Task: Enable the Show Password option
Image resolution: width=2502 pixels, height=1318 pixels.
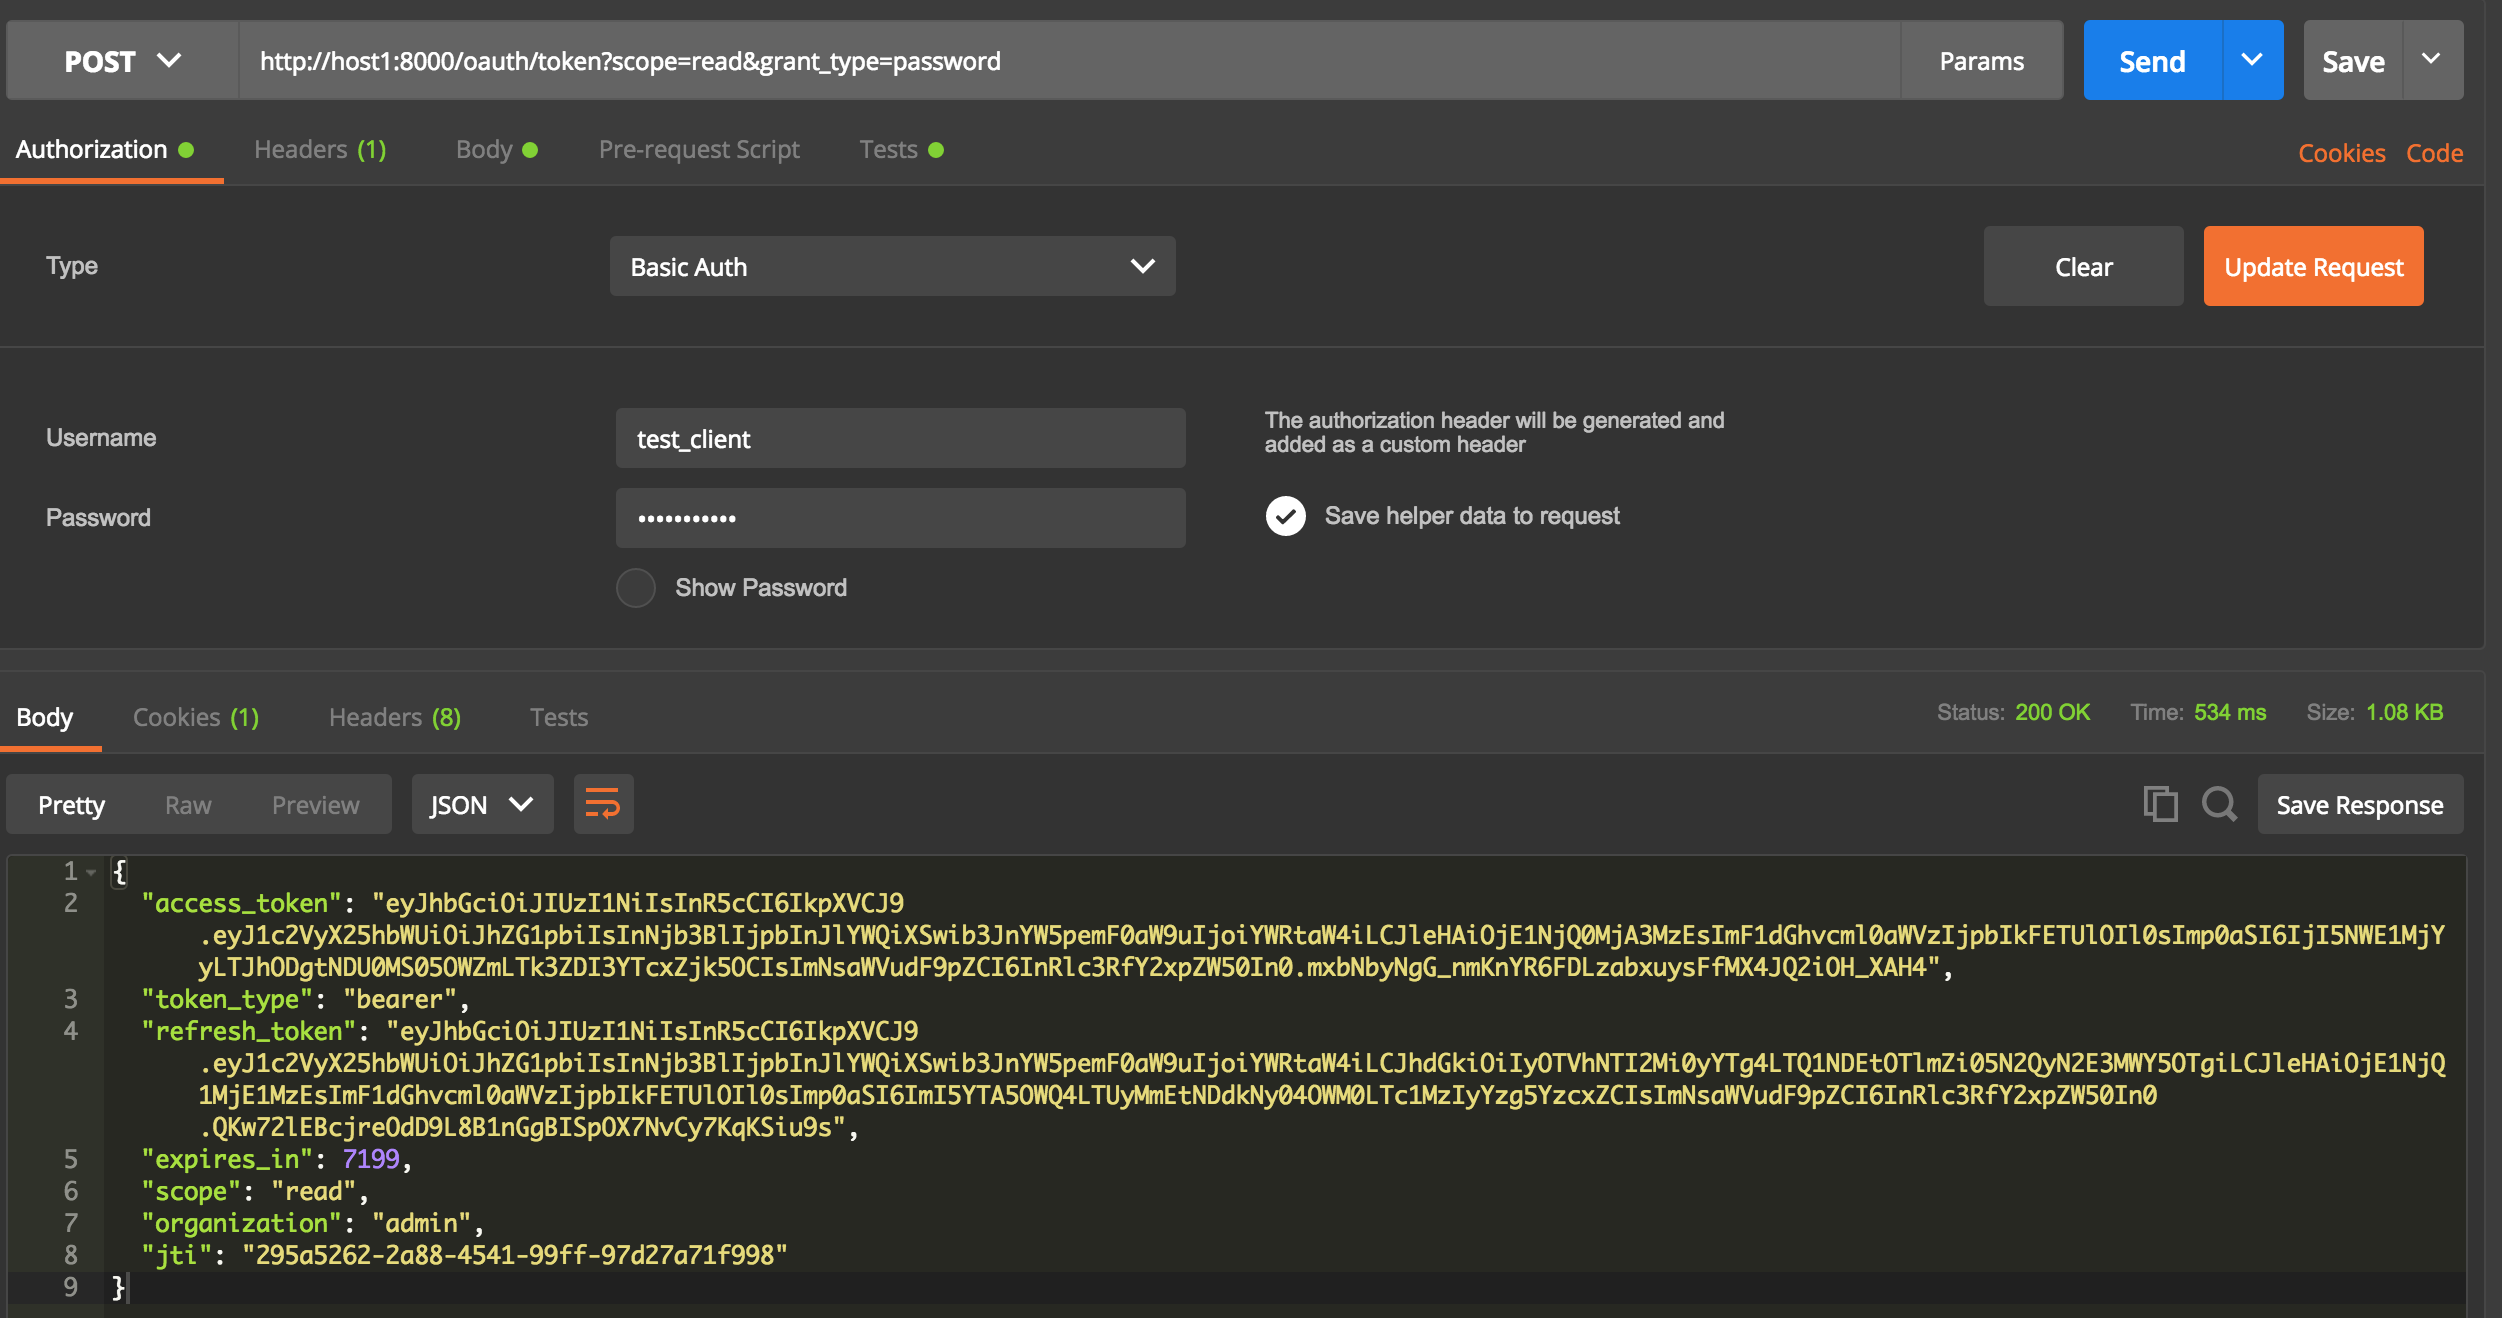Action: point(636,588)
